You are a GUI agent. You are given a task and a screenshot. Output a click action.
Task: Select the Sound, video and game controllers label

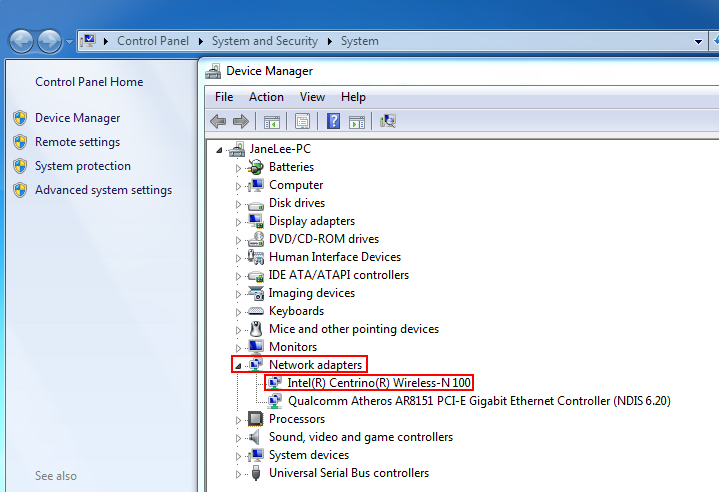click(x=361, y=437)
